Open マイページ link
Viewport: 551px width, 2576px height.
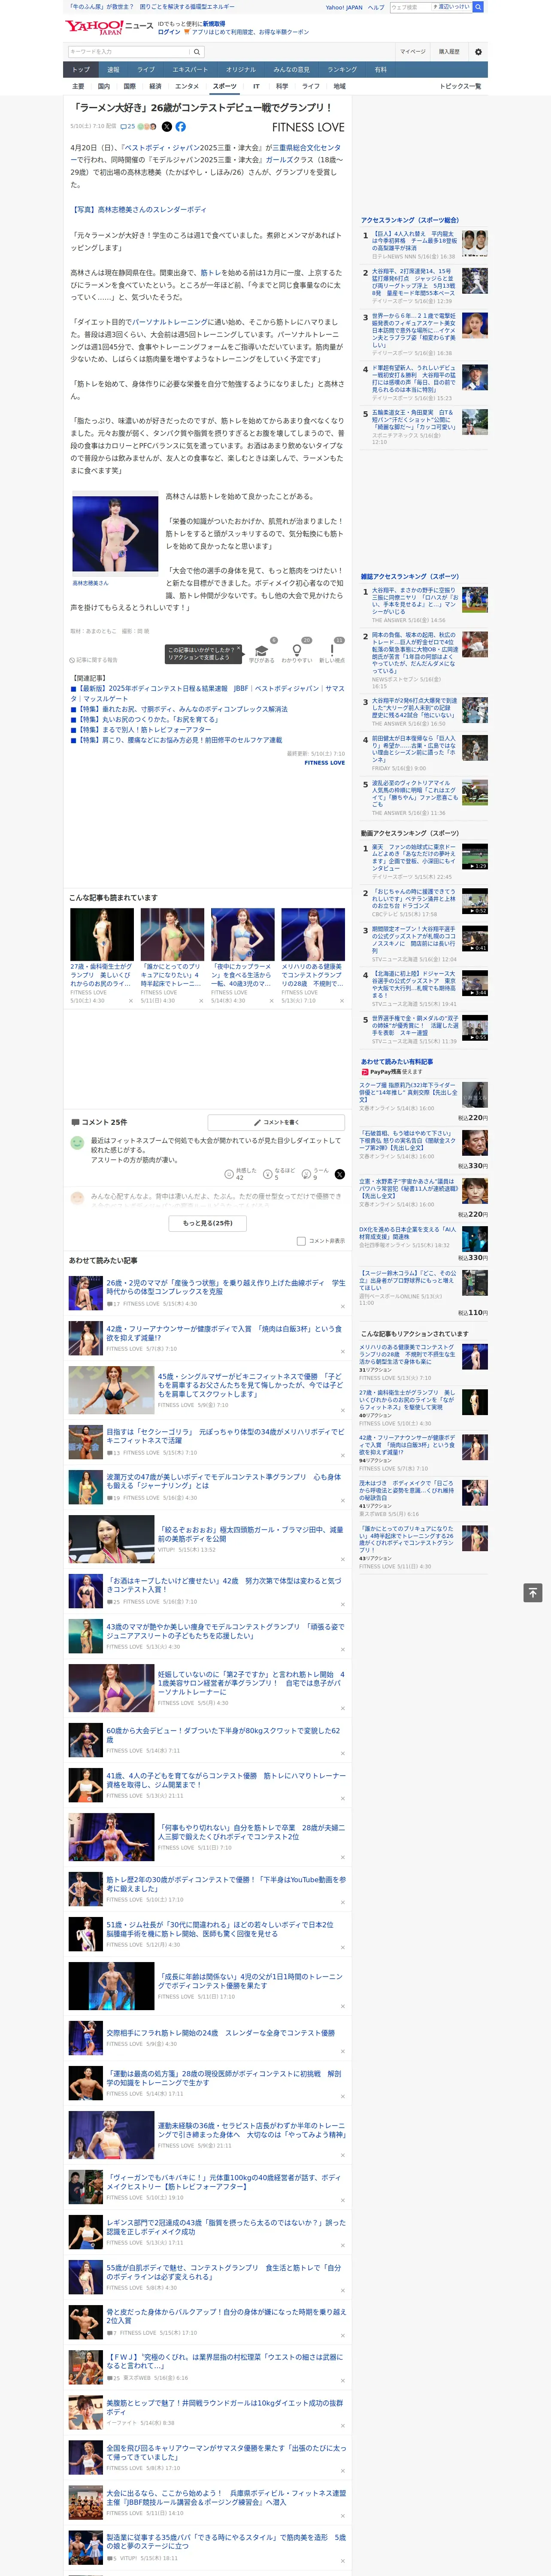(x=413, y=52)
